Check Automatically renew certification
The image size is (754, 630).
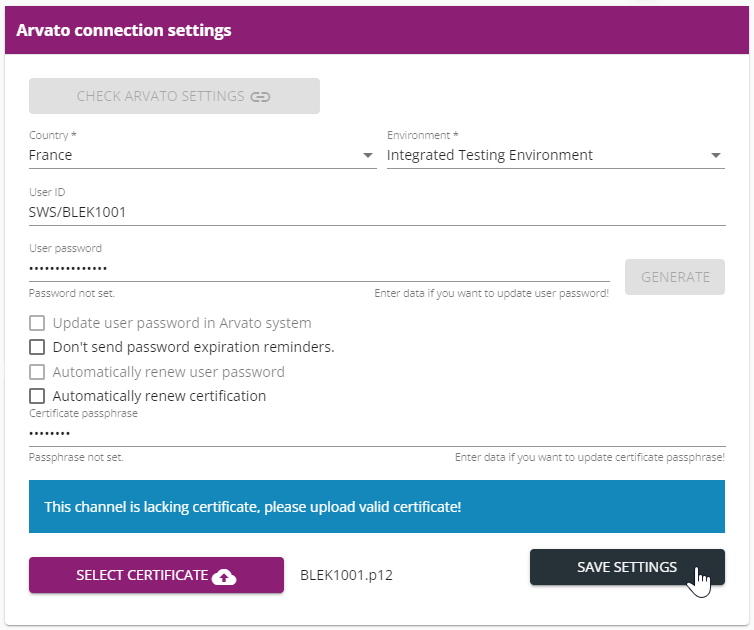[37, 396]
